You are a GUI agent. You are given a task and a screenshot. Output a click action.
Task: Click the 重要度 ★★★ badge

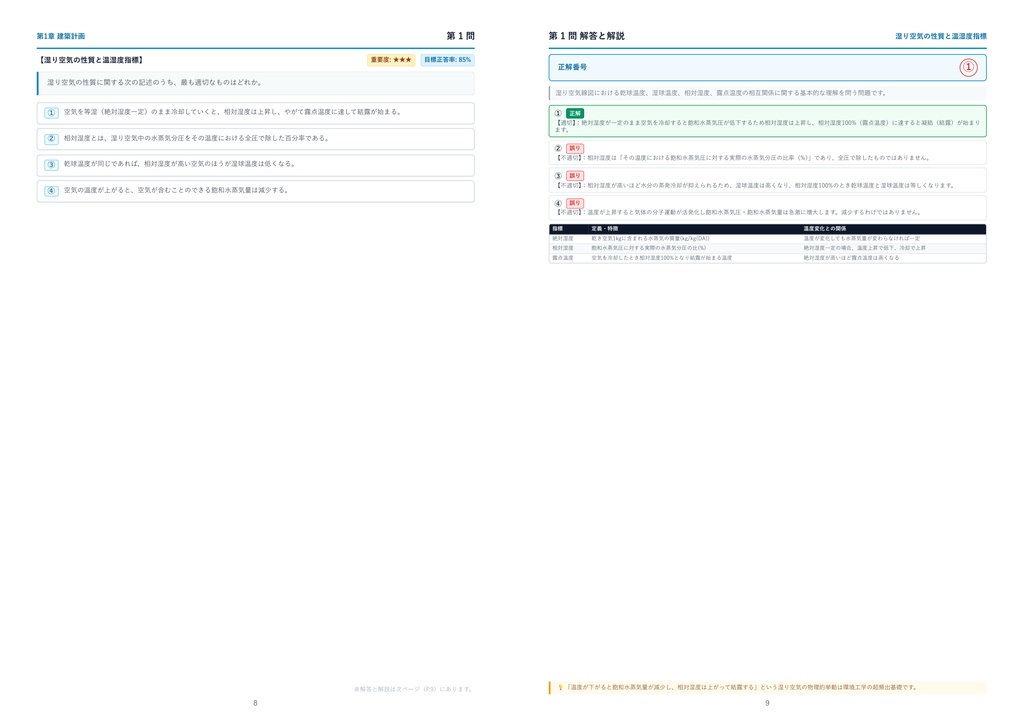(x=391, y=60)
